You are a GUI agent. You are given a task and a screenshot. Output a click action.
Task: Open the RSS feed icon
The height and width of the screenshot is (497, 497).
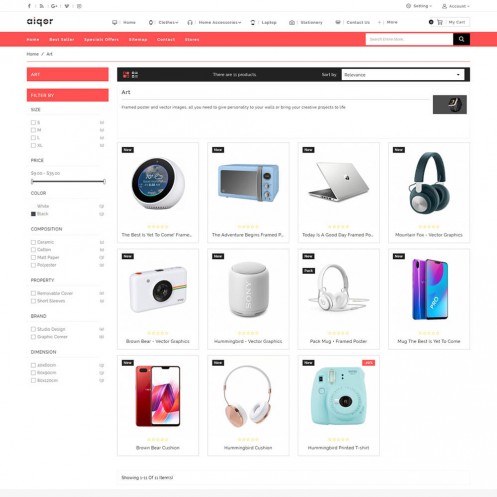pos(41,6)
